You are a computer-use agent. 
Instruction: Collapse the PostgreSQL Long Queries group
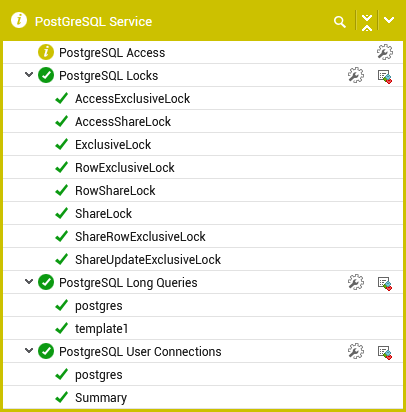(x=29, y=281)
